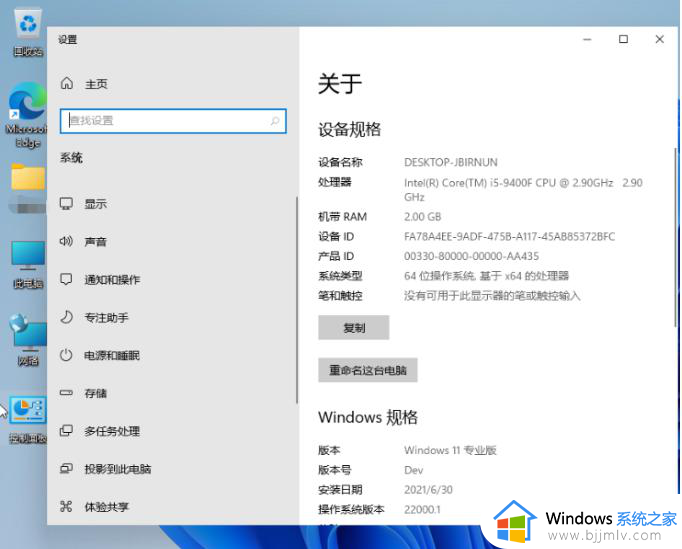The height and width of the screenshot is (549, 682).
Task: Click the Sound (声音) speaker icon
Action: pyautogui.click(x=66, y=241)
